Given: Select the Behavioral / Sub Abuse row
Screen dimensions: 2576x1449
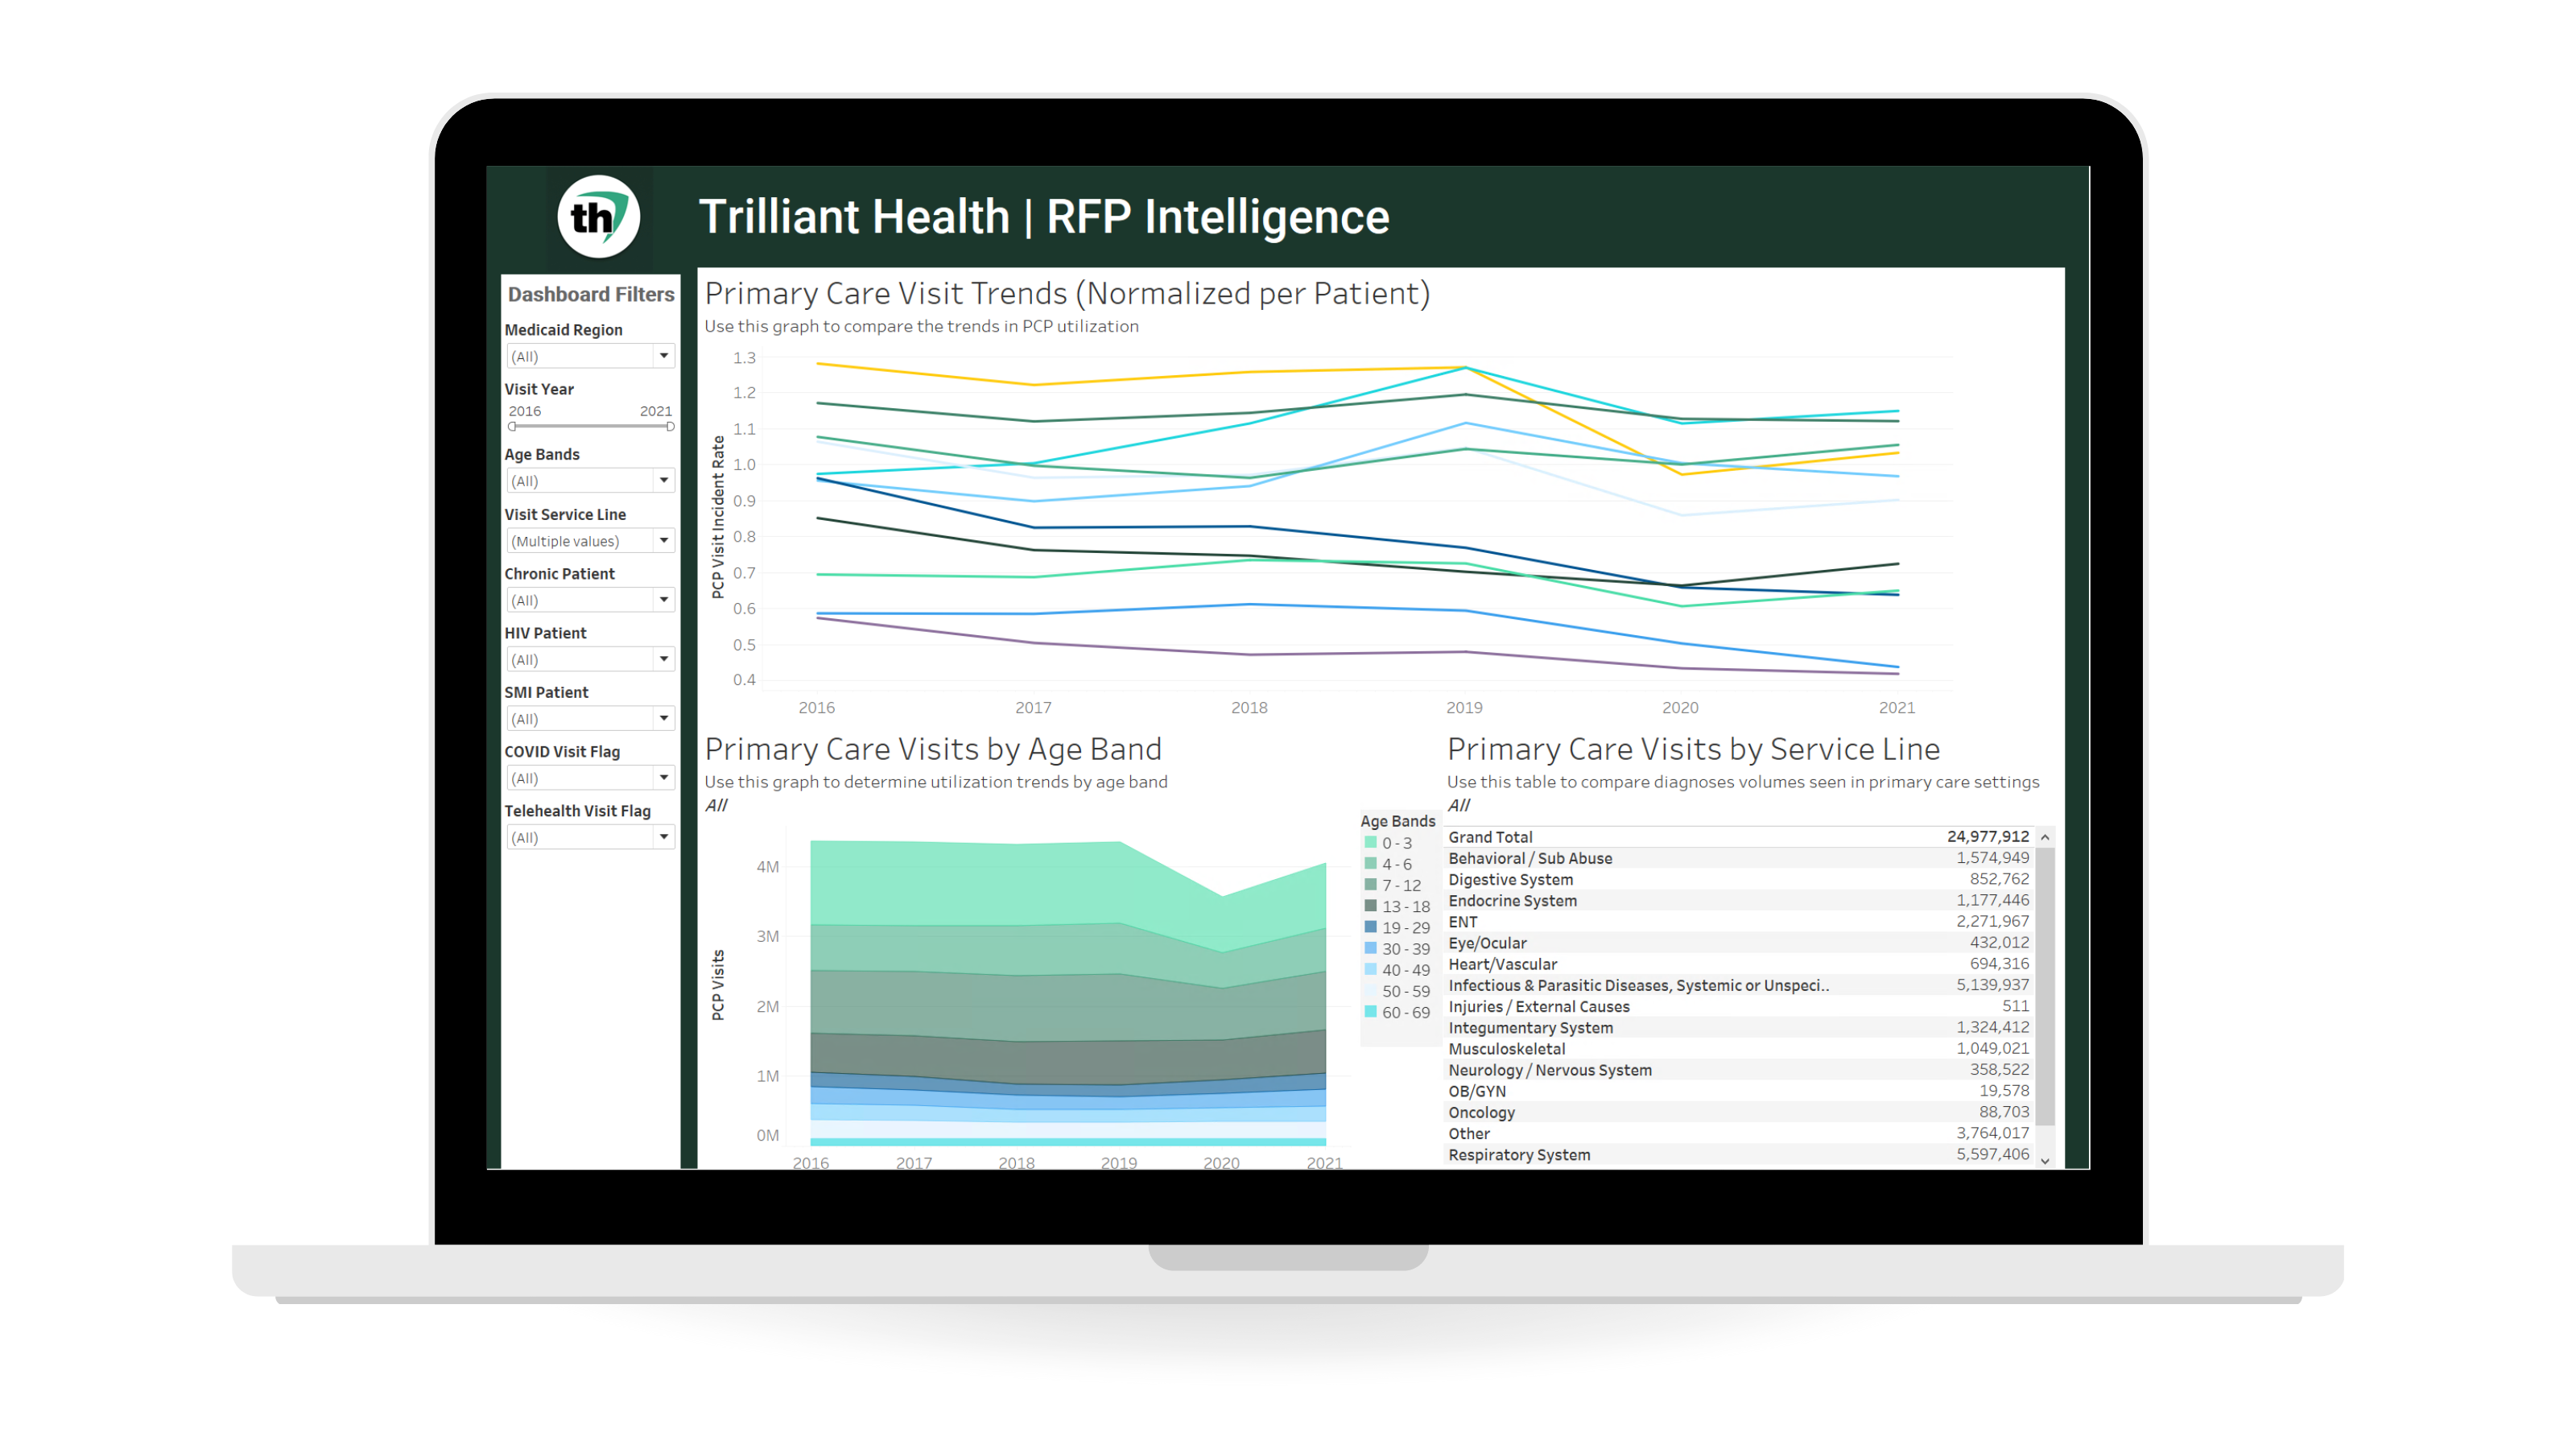Looking at the screenshot, I should tap(1740, 858).
